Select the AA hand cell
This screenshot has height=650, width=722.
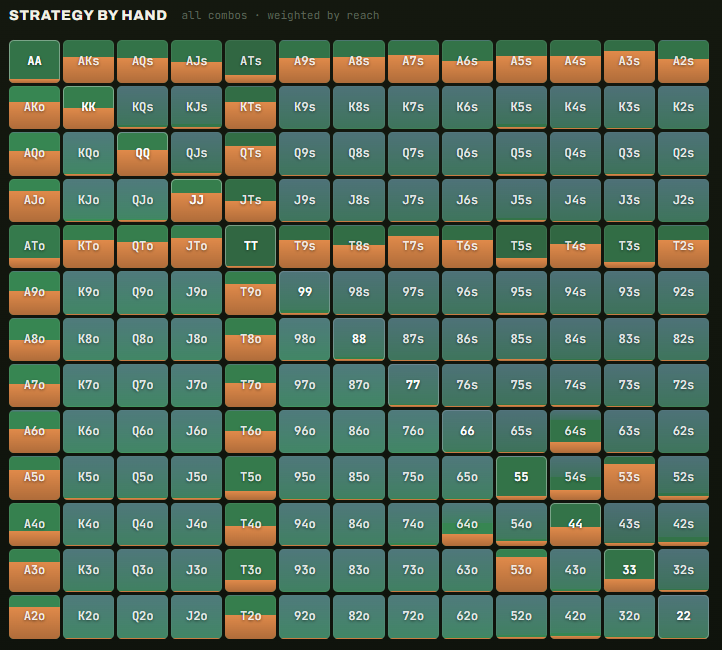[35, 61]
